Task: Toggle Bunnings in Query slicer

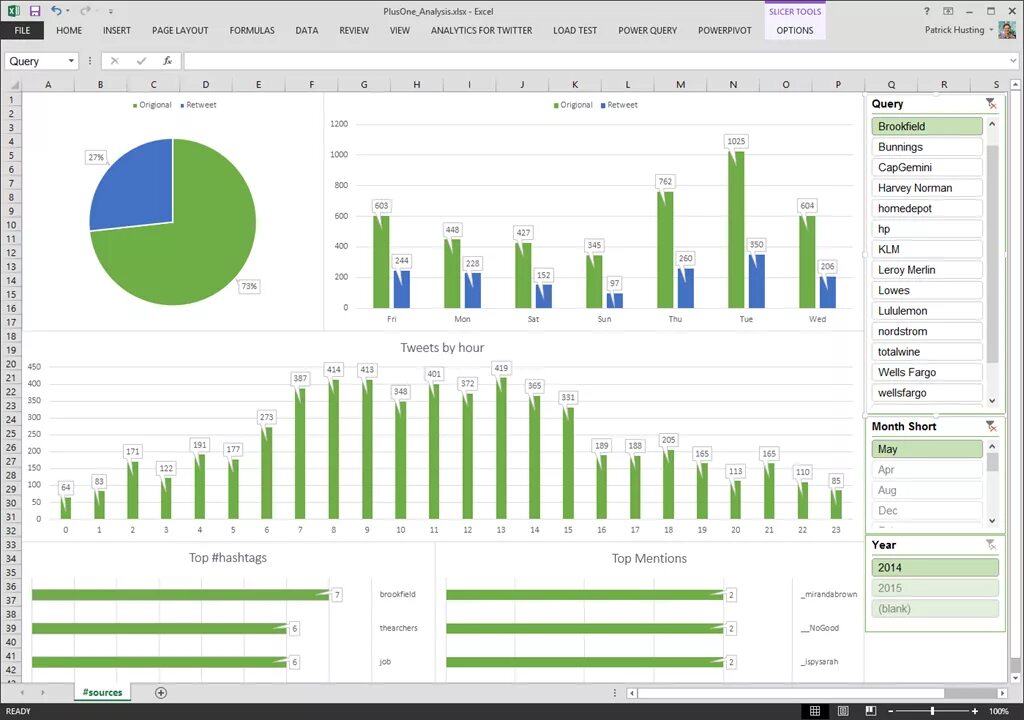Action: 927,147
